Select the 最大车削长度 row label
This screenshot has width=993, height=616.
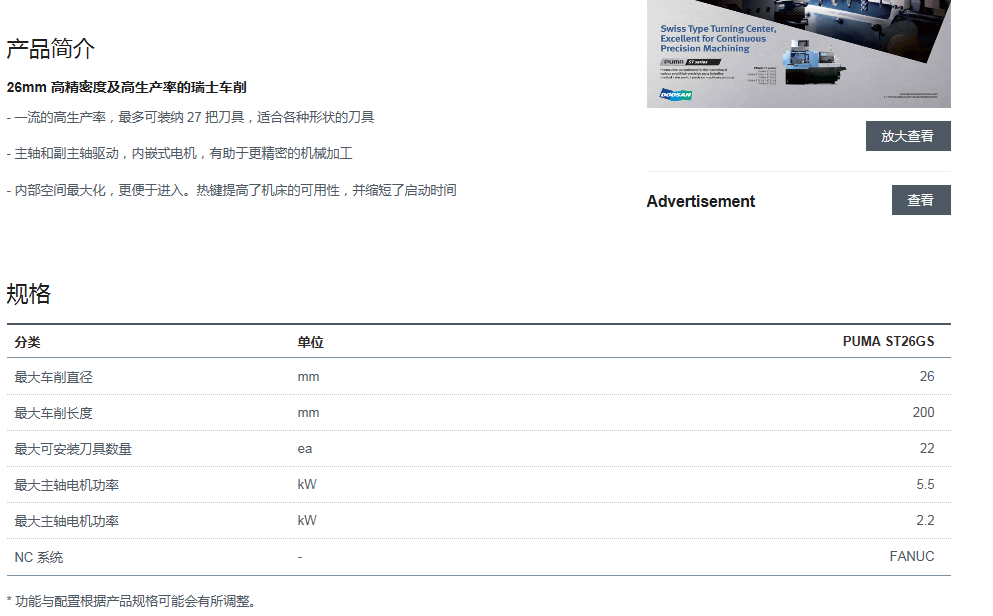(x=54, y=413)
